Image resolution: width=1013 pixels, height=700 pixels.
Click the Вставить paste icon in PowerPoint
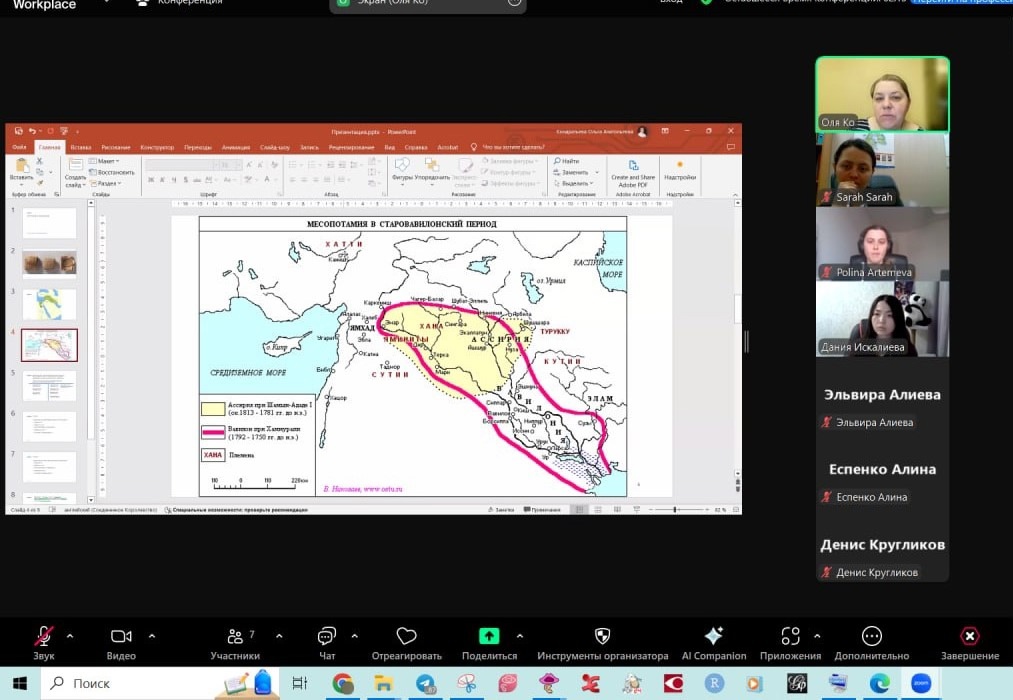(x=21, y=168)
